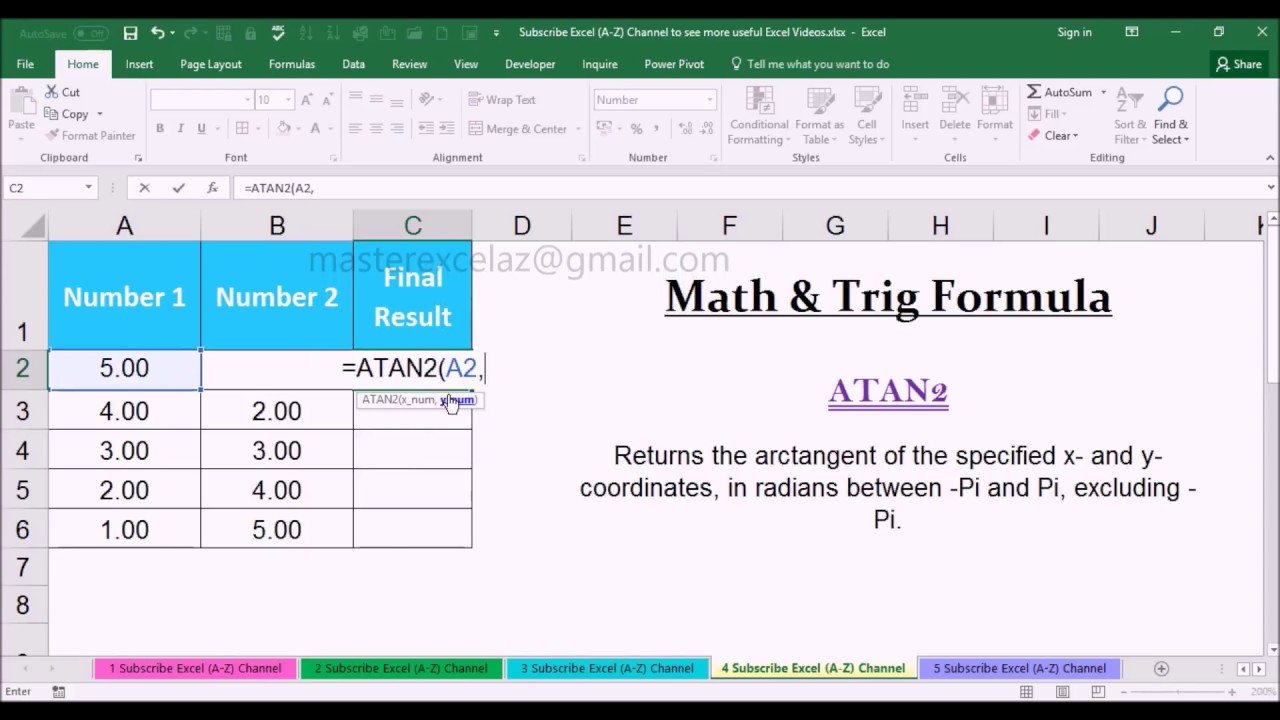Switch to the Page Layout tab
The height and width of the screenshot is (720, 1280).
point(211,64)
